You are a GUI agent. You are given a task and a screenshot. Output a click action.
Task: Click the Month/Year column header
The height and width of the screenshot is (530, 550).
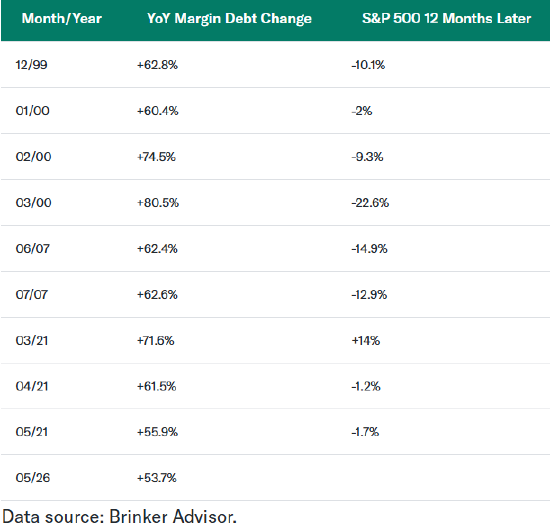coord(62,19)
